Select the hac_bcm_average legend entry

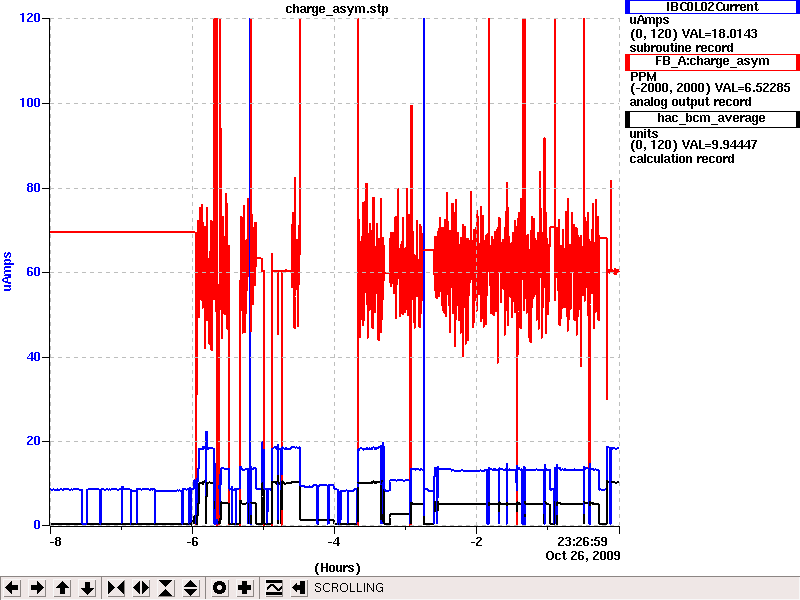point(712,118)
